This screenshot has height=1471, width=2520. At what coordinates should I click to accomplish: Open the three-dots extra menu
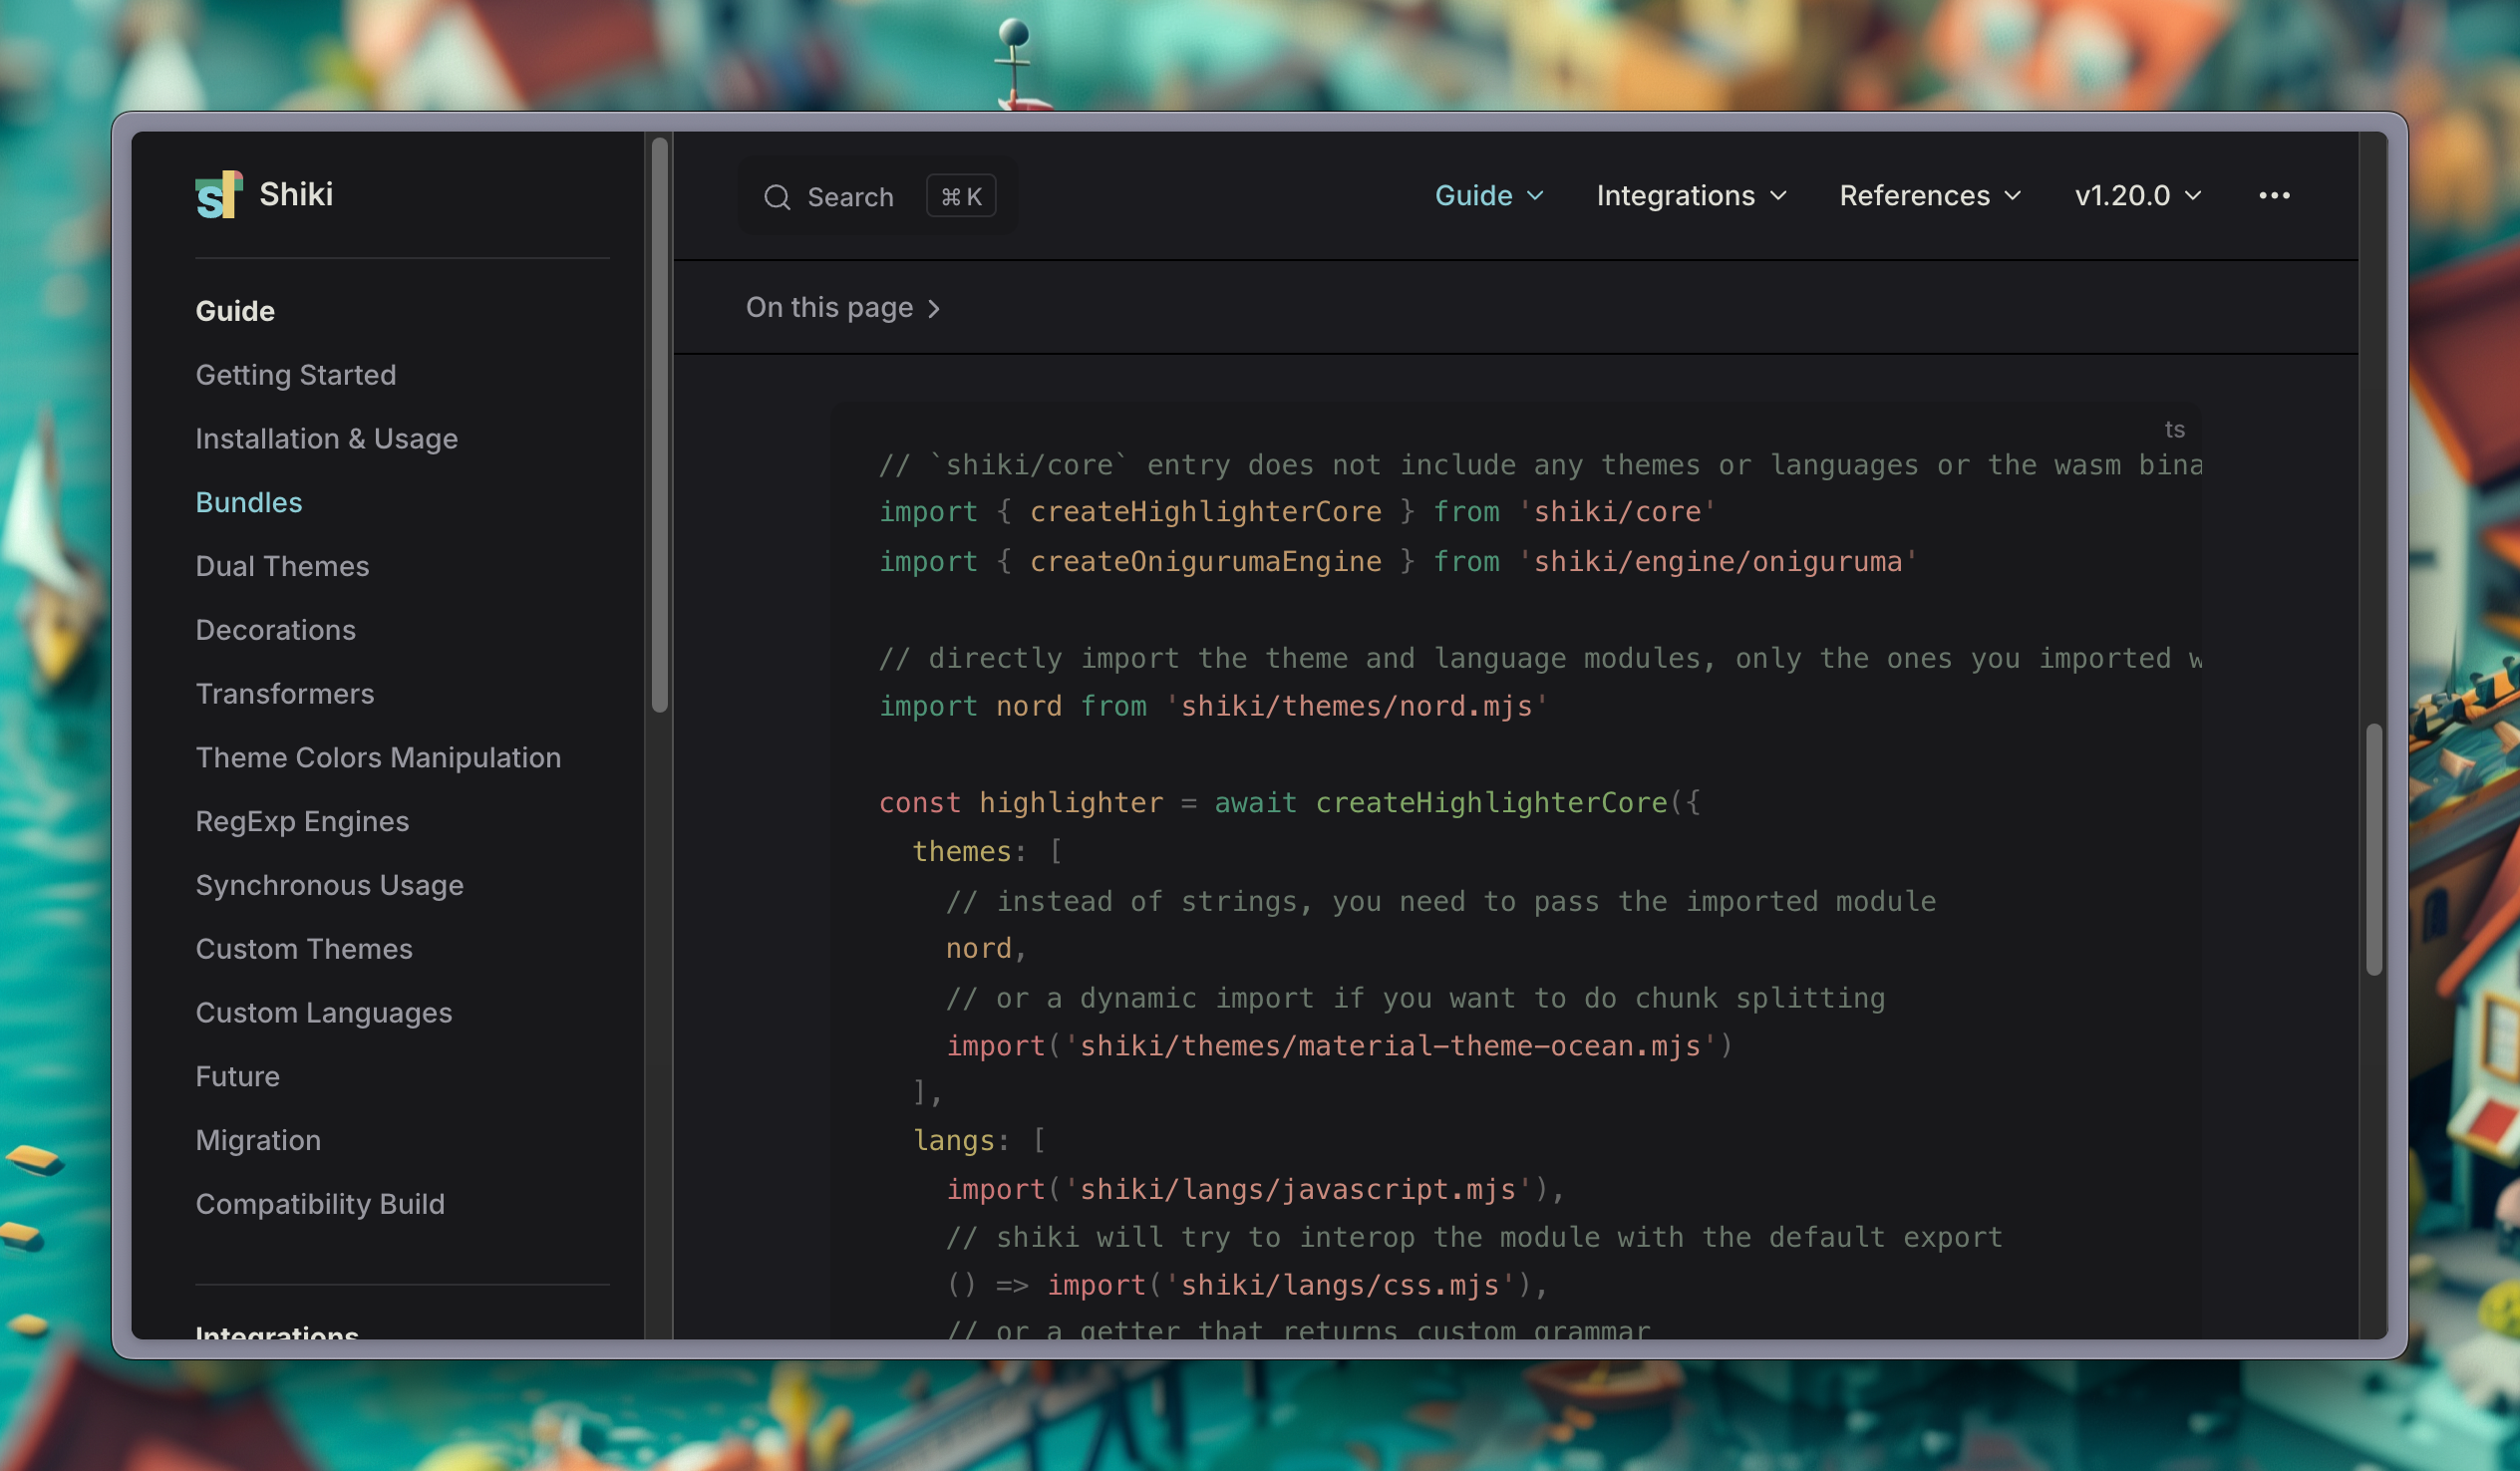click(x=2274, y=195)
